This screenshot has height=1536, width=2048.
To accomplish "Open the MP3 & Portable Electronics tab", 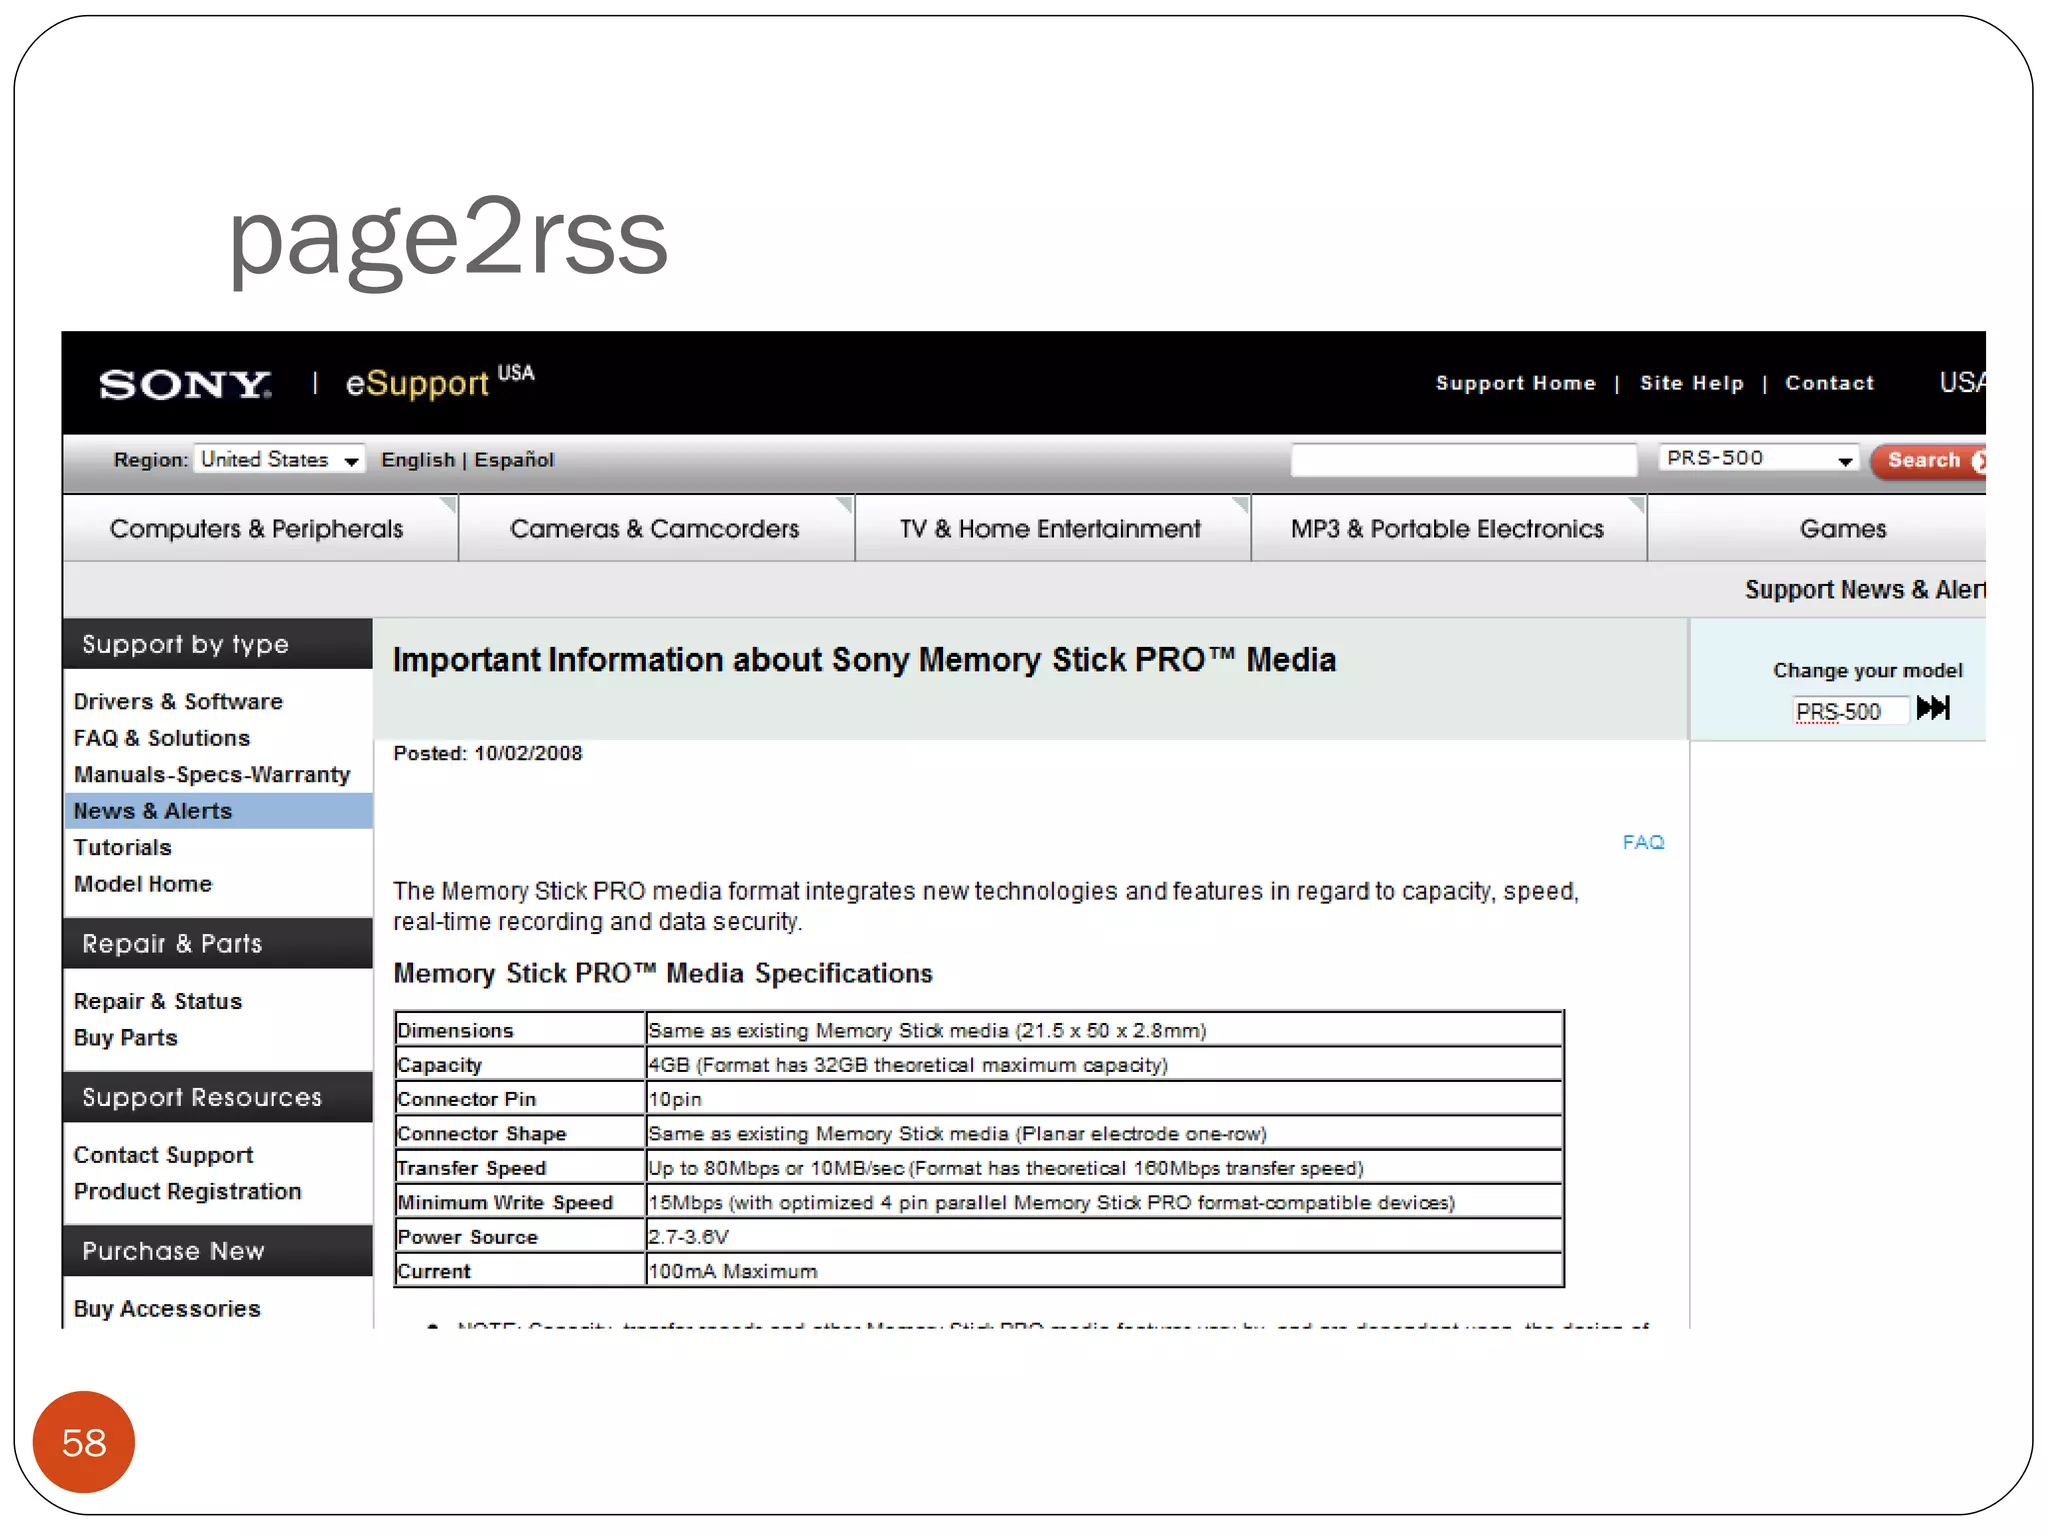I will (x=1446, y=529).
